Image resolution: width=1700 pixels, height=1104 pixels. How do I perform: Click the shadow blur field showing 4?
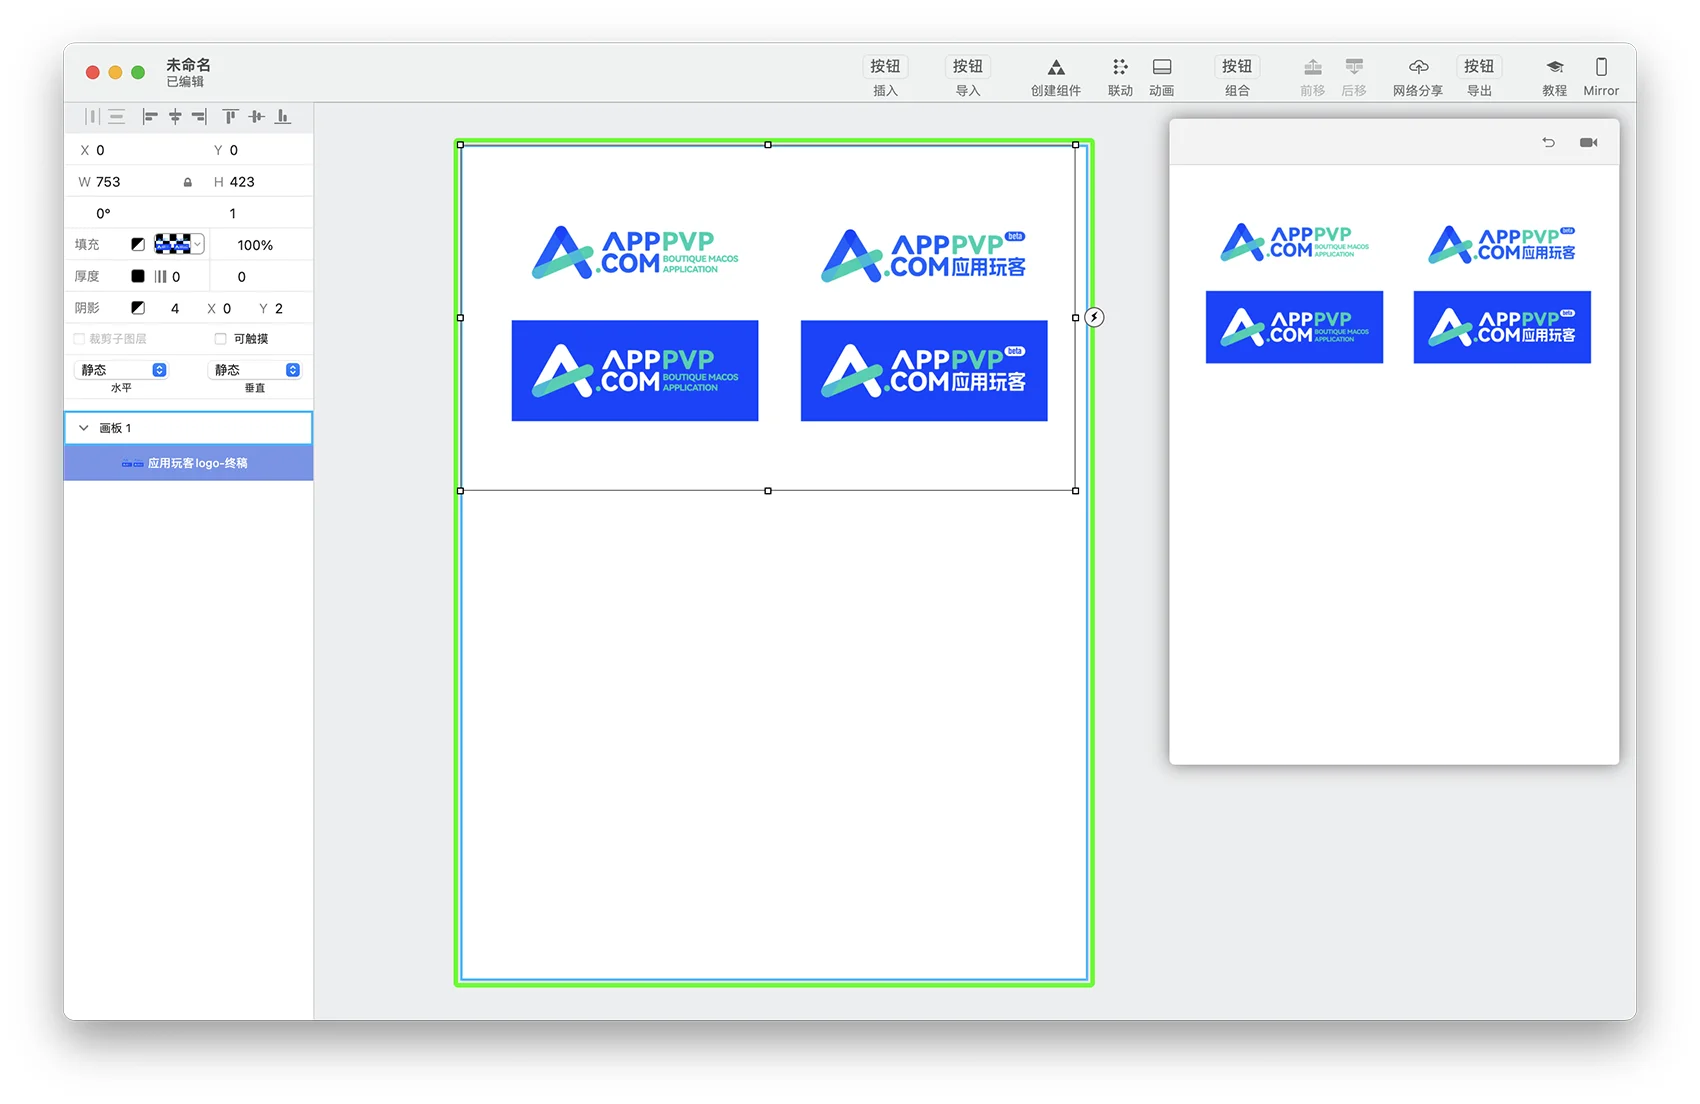pos(175,308)
